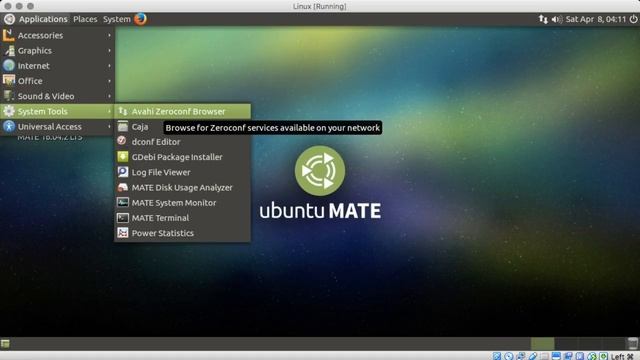Click the MATE Disk Usage Analyzer icon

(122, 187)
